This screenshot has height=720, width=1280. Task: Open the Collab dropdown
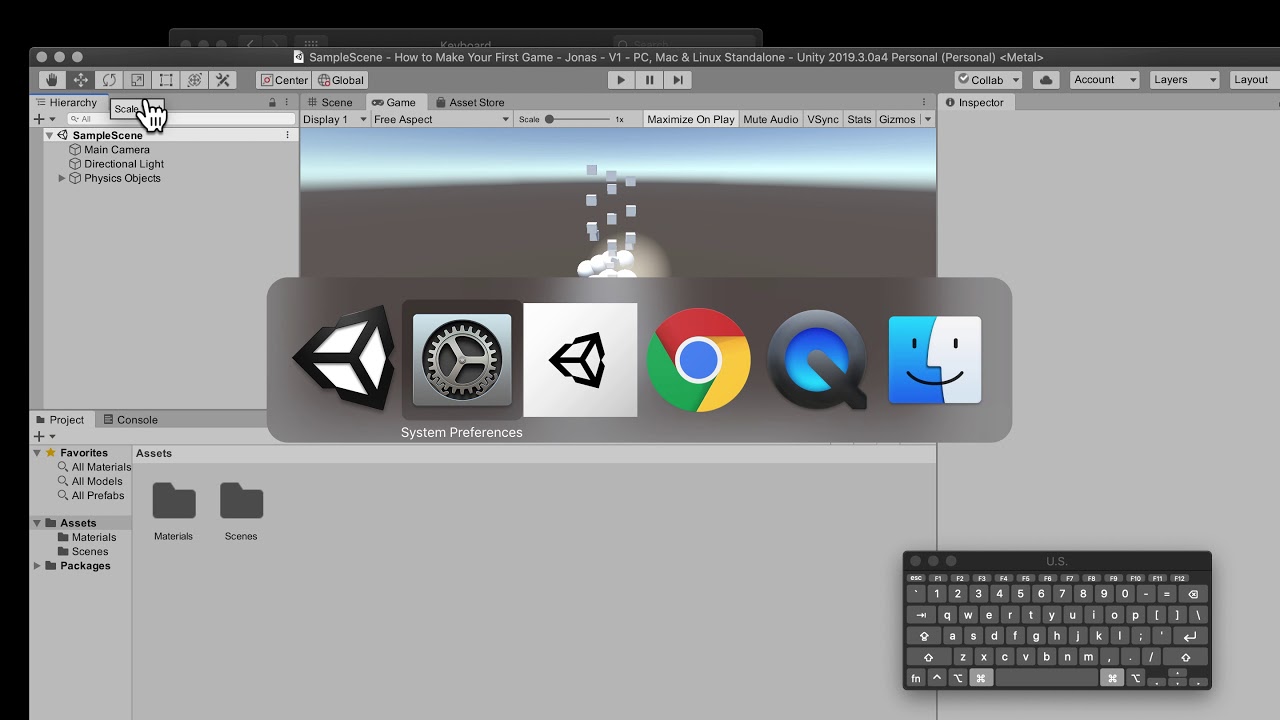[x=988, y=80]
